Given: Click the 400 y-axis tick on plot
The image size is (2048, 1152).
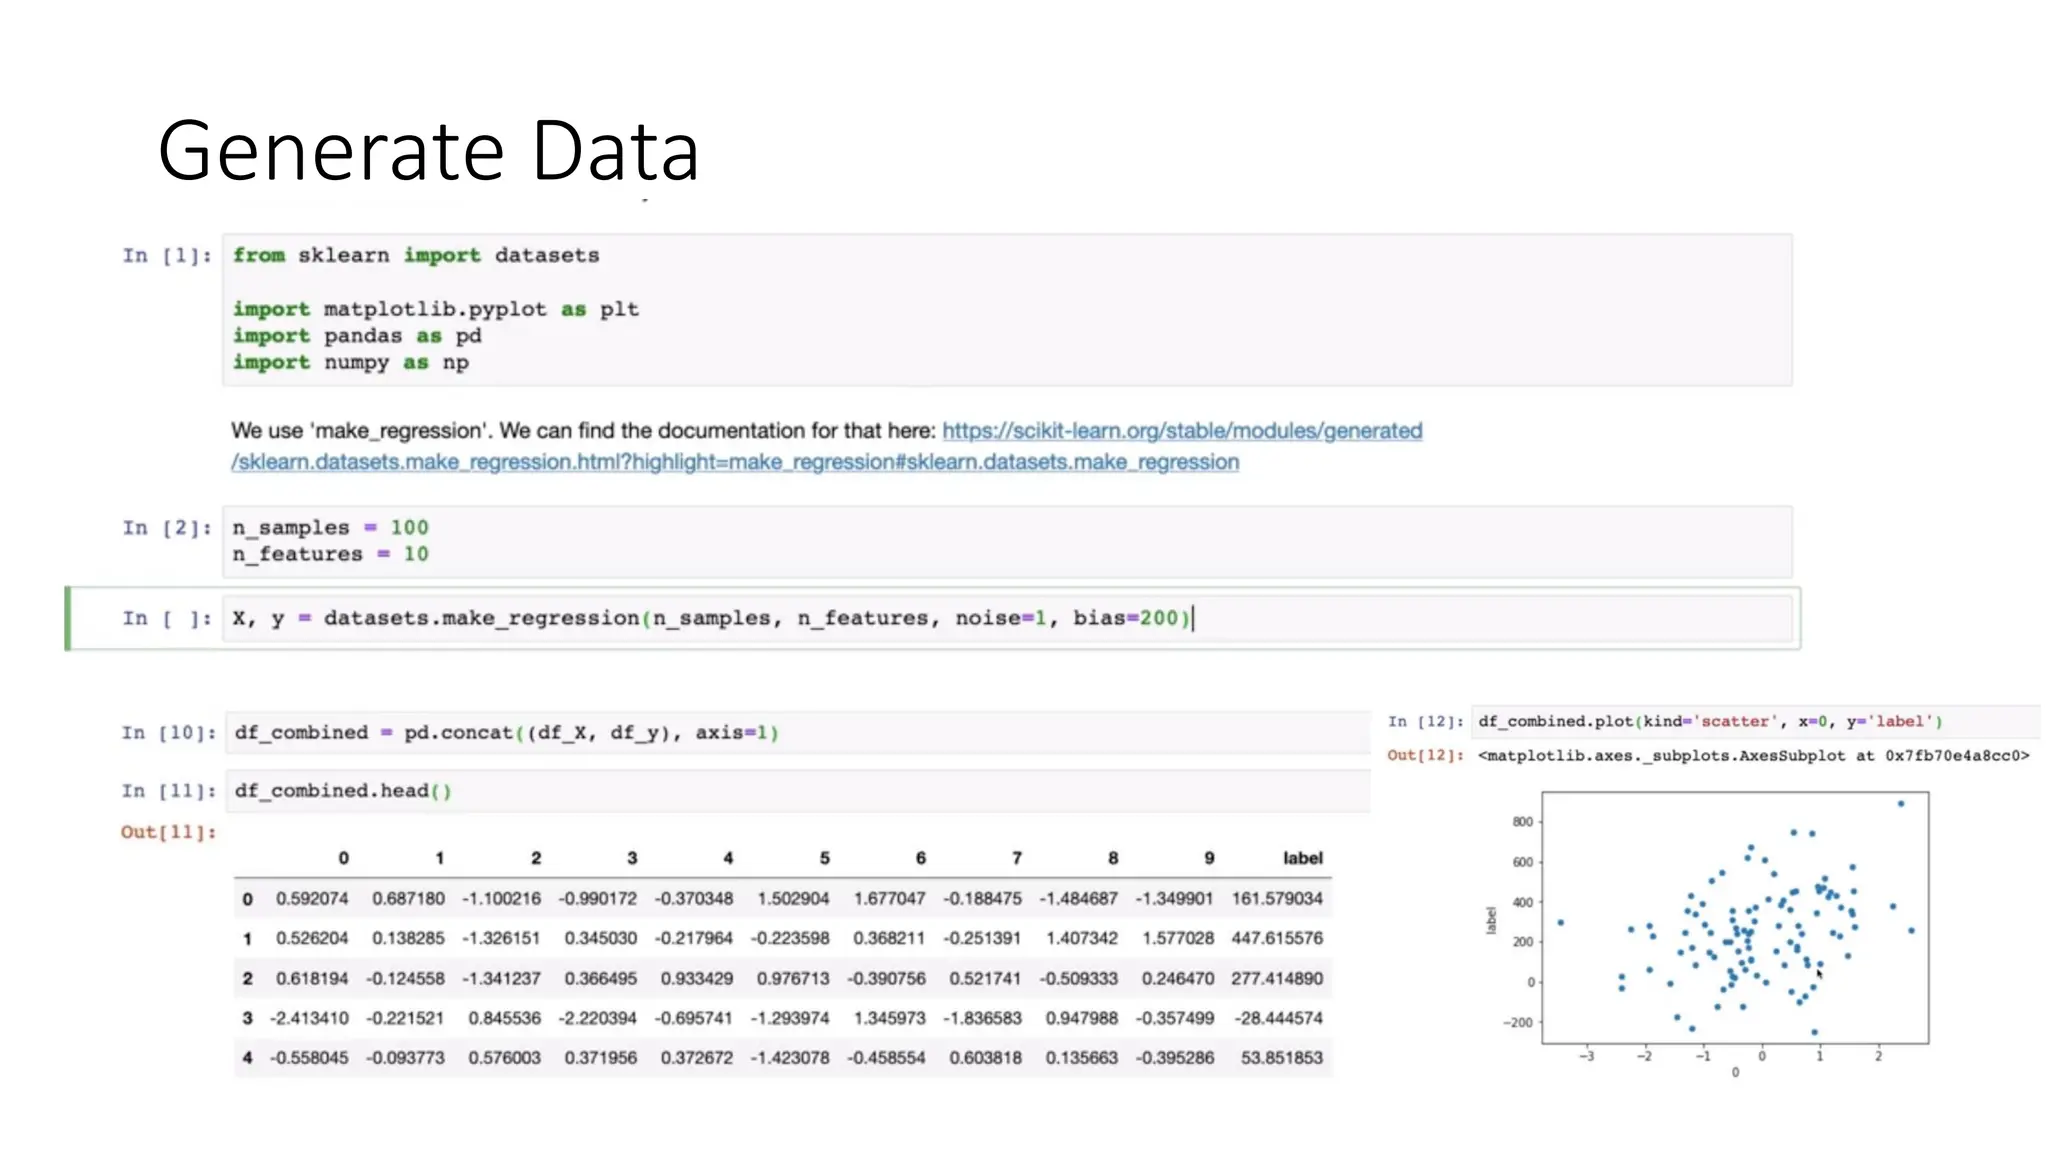Looking at the screenshot, I should 1522,902.
